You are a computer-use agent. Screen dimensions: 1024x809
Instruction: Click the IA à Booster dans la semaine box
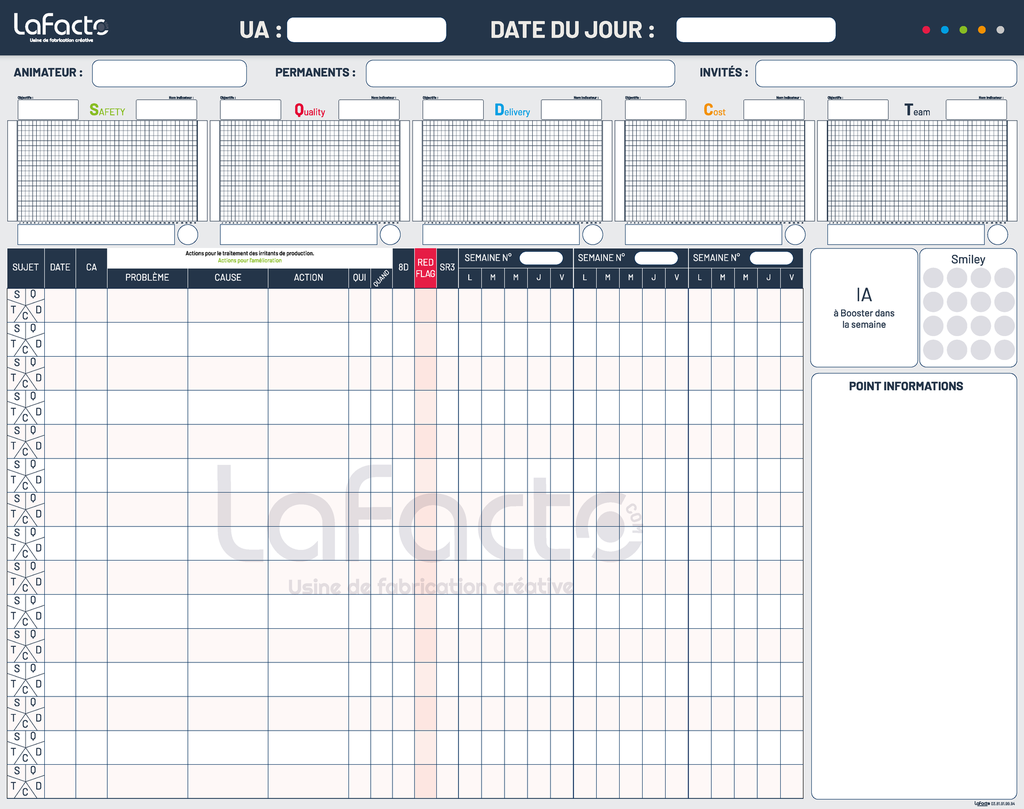(x=863, y=308)
